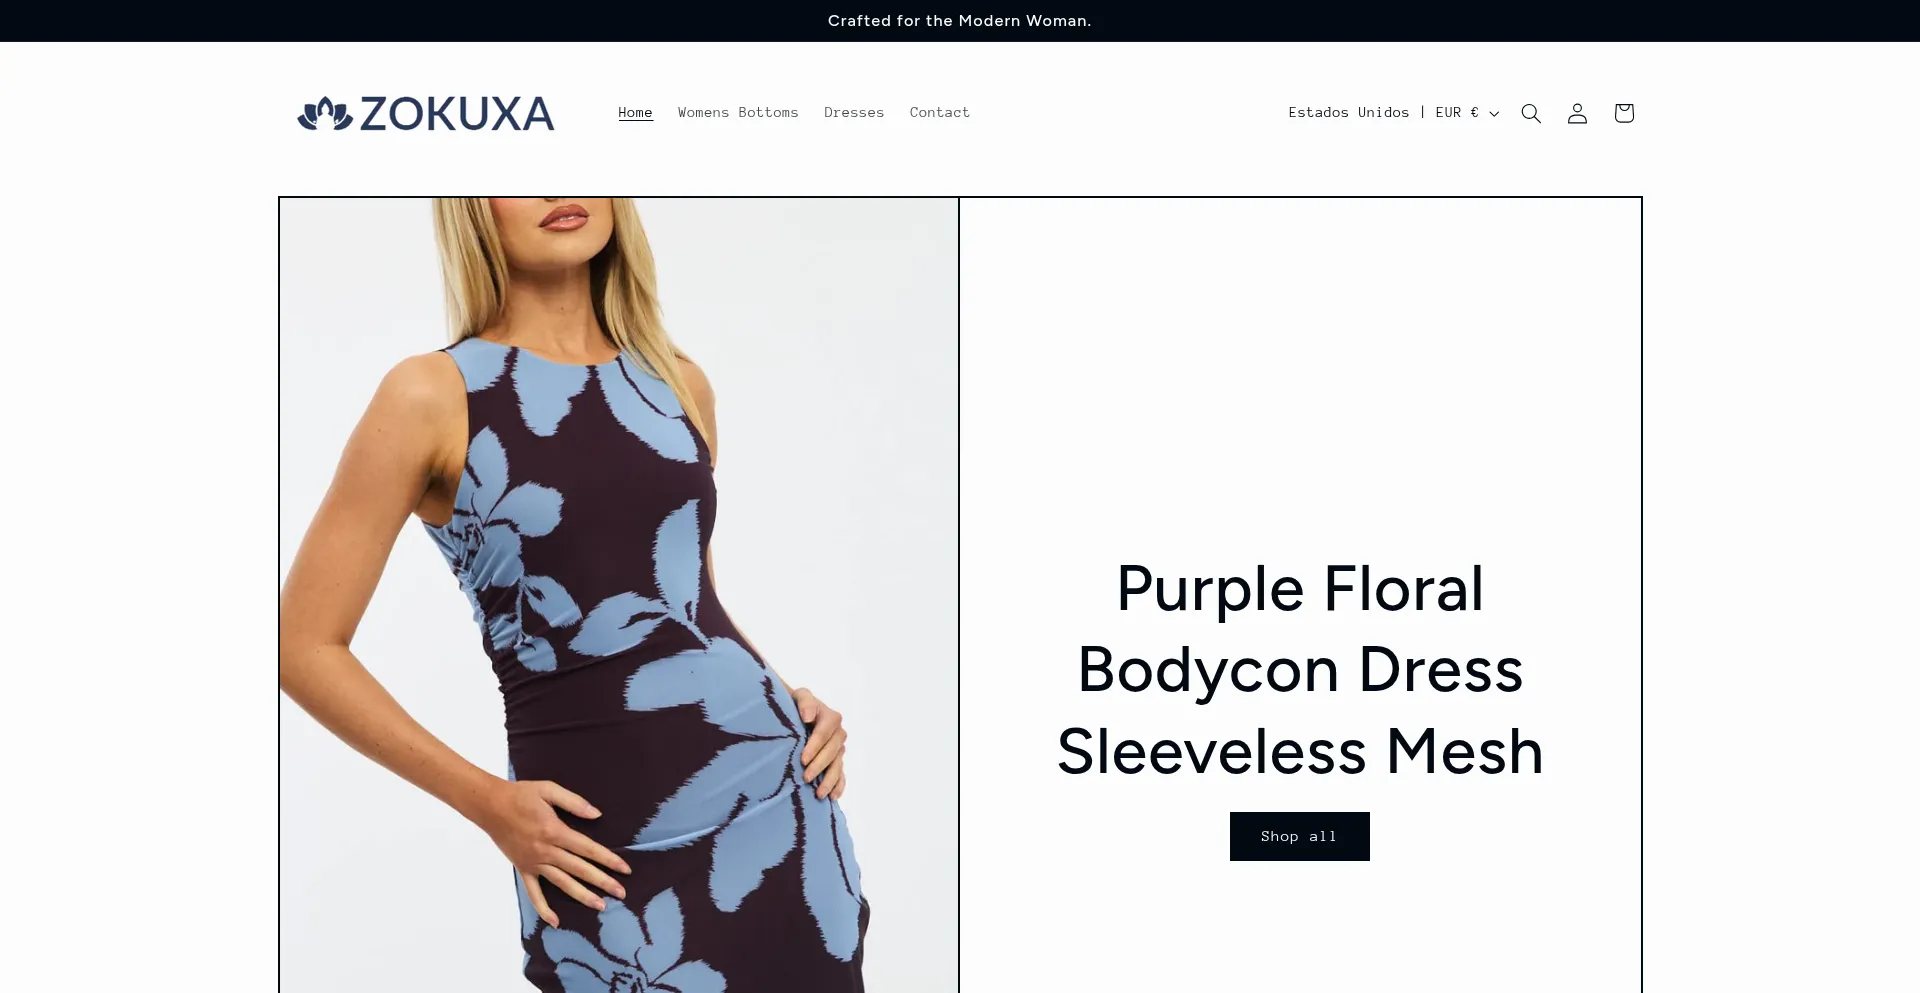Expand the country selector chevron arrow
Image resolution: width=1920 pixels, height=993 pixels.
tap(1494, 114)
